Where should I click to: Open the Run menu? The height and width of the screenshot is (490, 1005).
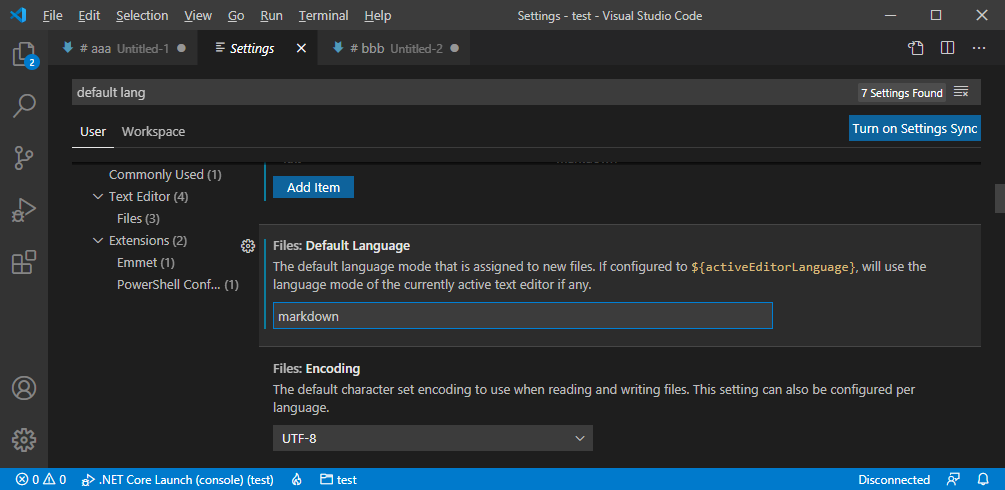point(272,15)
